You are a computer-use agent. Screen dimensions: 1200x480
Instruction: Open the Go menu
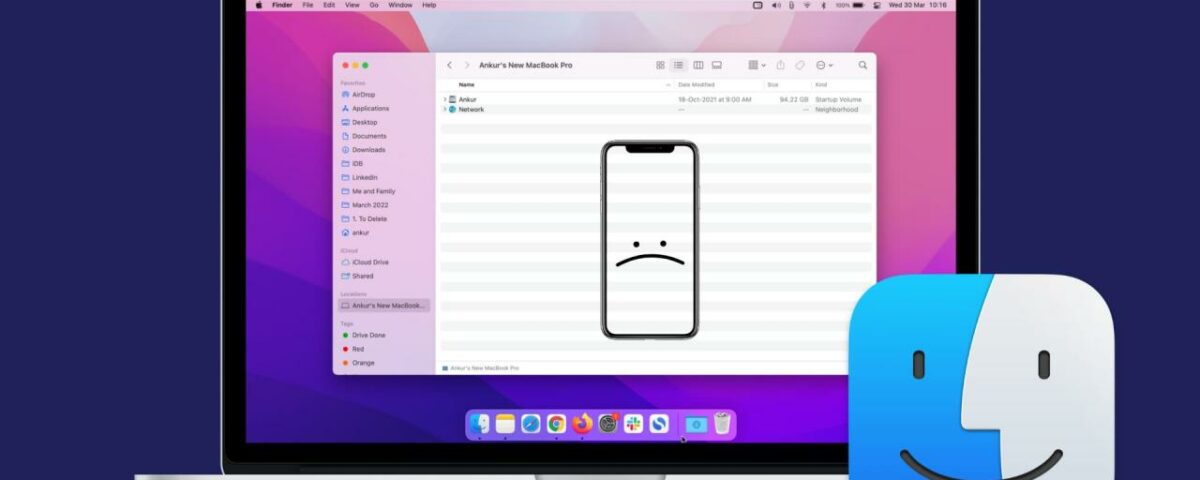click(373, 5)
